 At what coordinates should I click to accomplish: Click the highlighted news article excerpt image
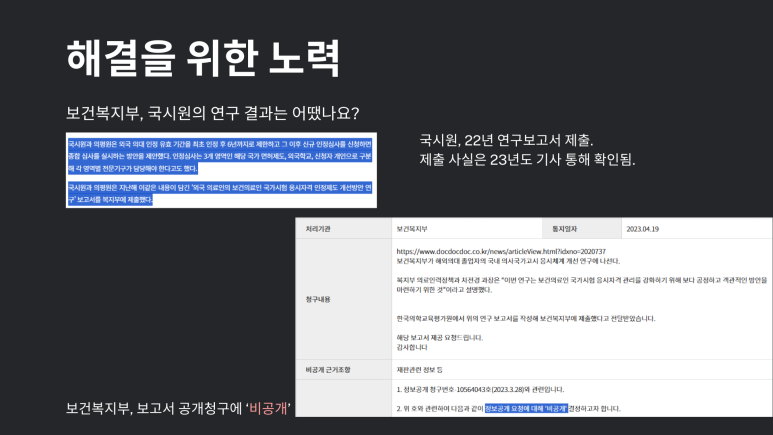click(221, 170)
